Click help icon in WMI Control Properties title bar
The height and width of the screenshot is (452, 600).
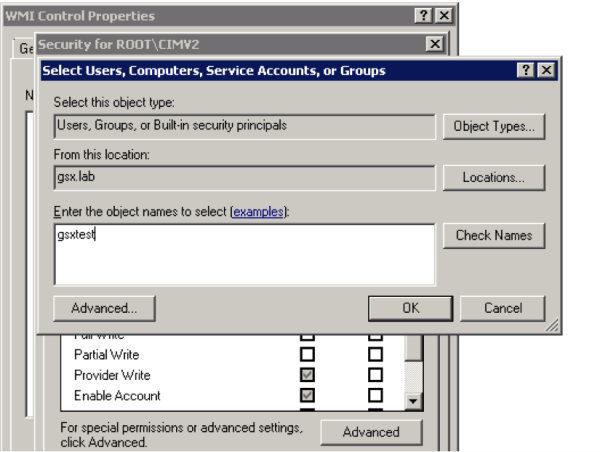(423, 16)
